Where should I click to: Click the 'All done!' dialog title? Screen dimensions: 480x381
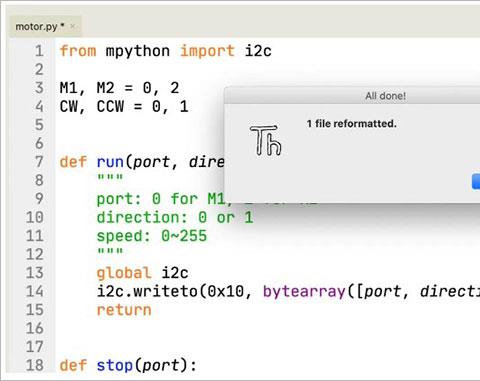click(x=386, y=96)
